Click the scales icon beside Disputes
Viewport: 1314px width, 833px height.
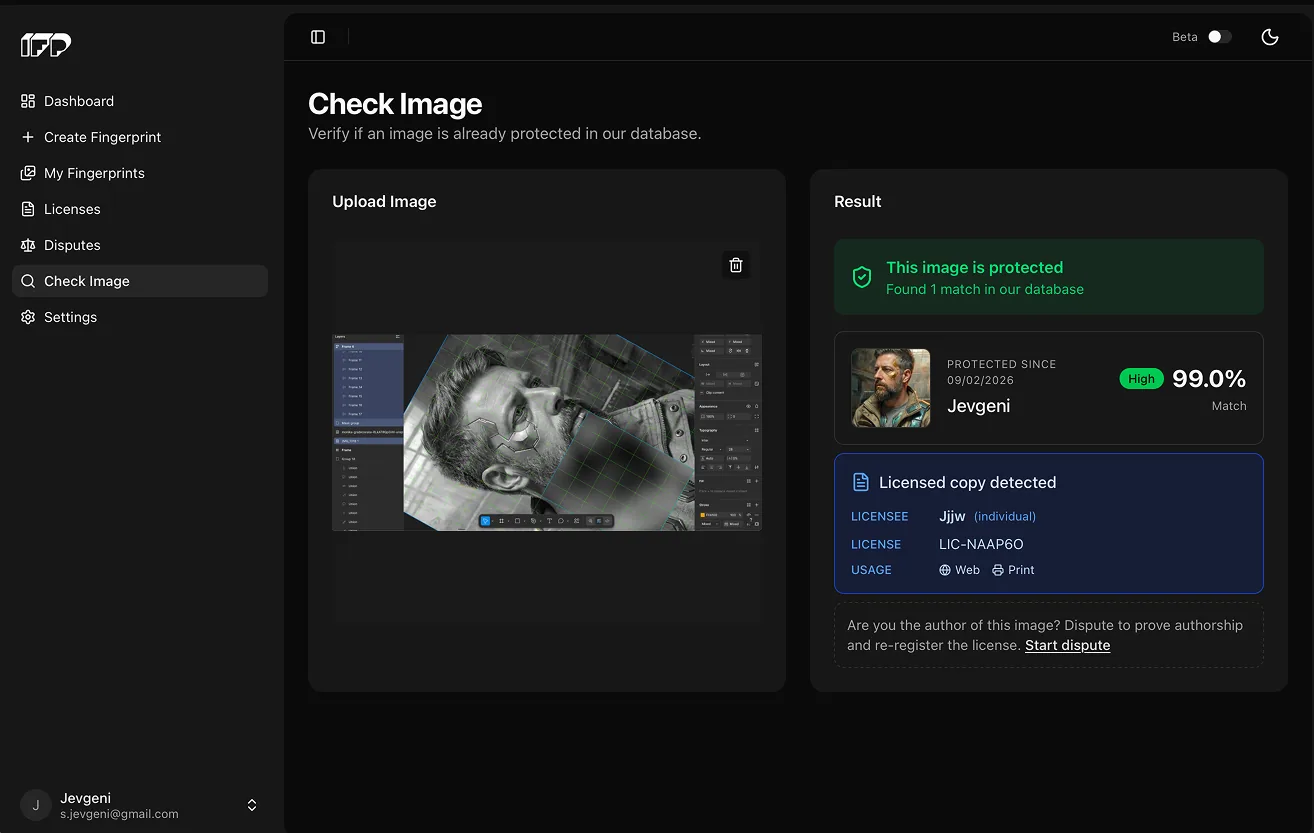[x=28, y=245]
